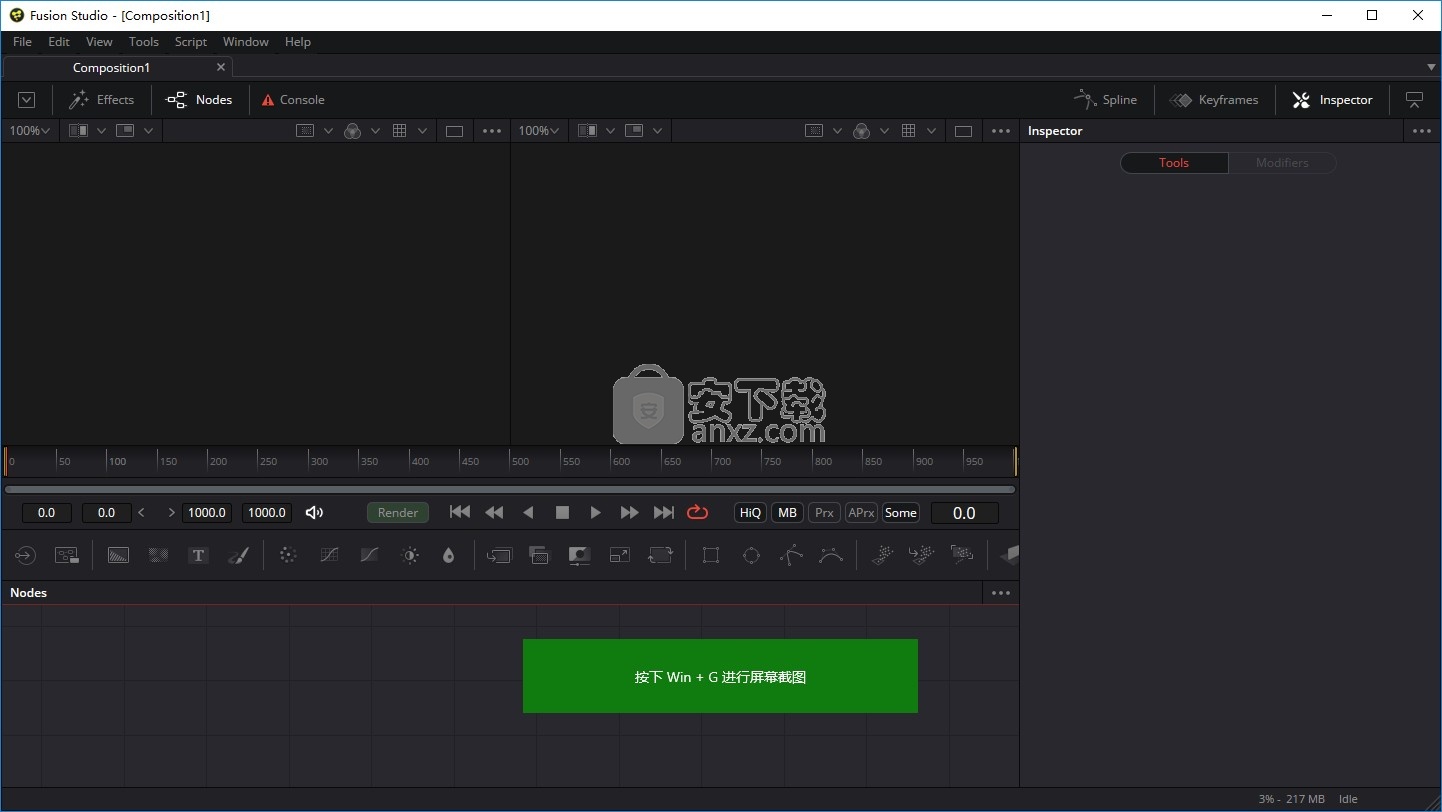Open right viewer 100% zoom dropdown

[538, 131]
